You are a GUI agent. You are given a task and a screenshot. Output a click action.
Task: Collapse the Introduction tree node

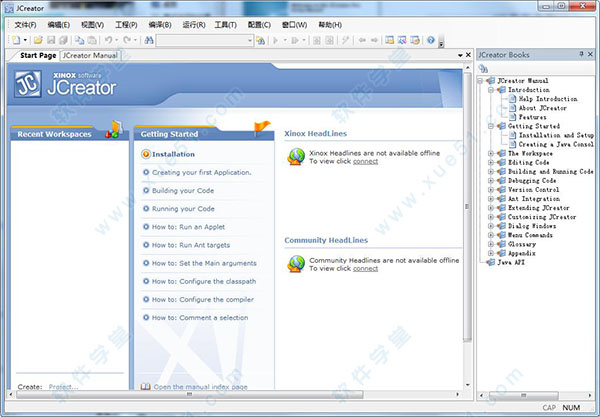(491, 90)
